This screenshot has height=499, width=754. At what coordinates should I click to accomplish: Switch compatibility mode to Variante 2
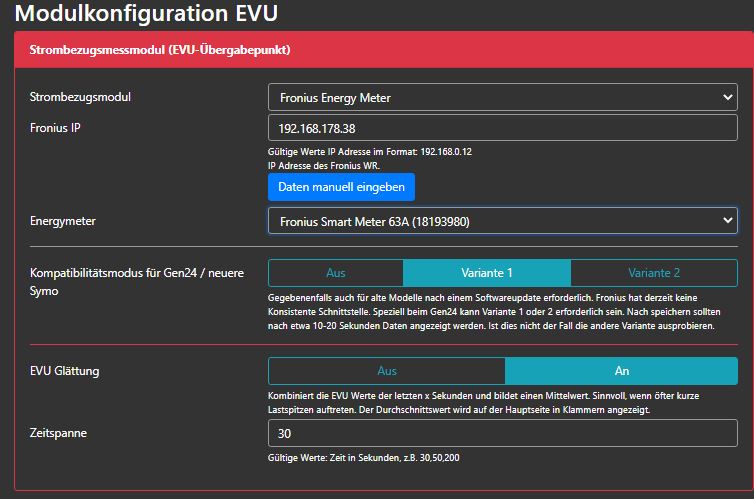point(653,273)
